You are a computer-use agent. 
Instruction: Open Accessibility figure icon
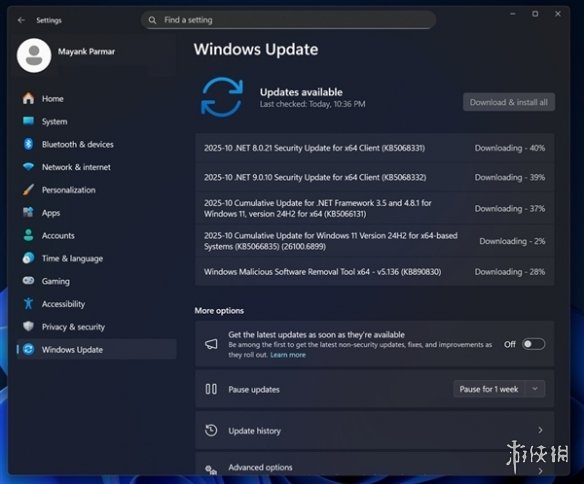pyautogui.click(x=28, y=304)
